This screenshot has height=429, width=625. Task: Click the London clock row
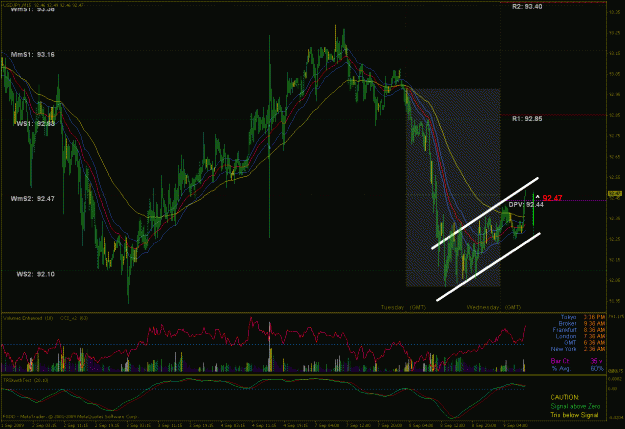click(x=580, y=336)
